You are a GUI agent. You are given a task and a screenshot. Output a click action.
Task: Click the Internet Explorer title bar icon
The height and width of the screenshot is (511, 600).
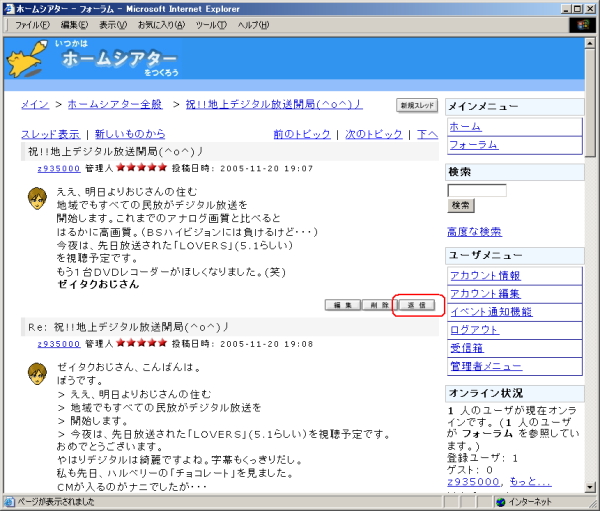click(8, 8)
